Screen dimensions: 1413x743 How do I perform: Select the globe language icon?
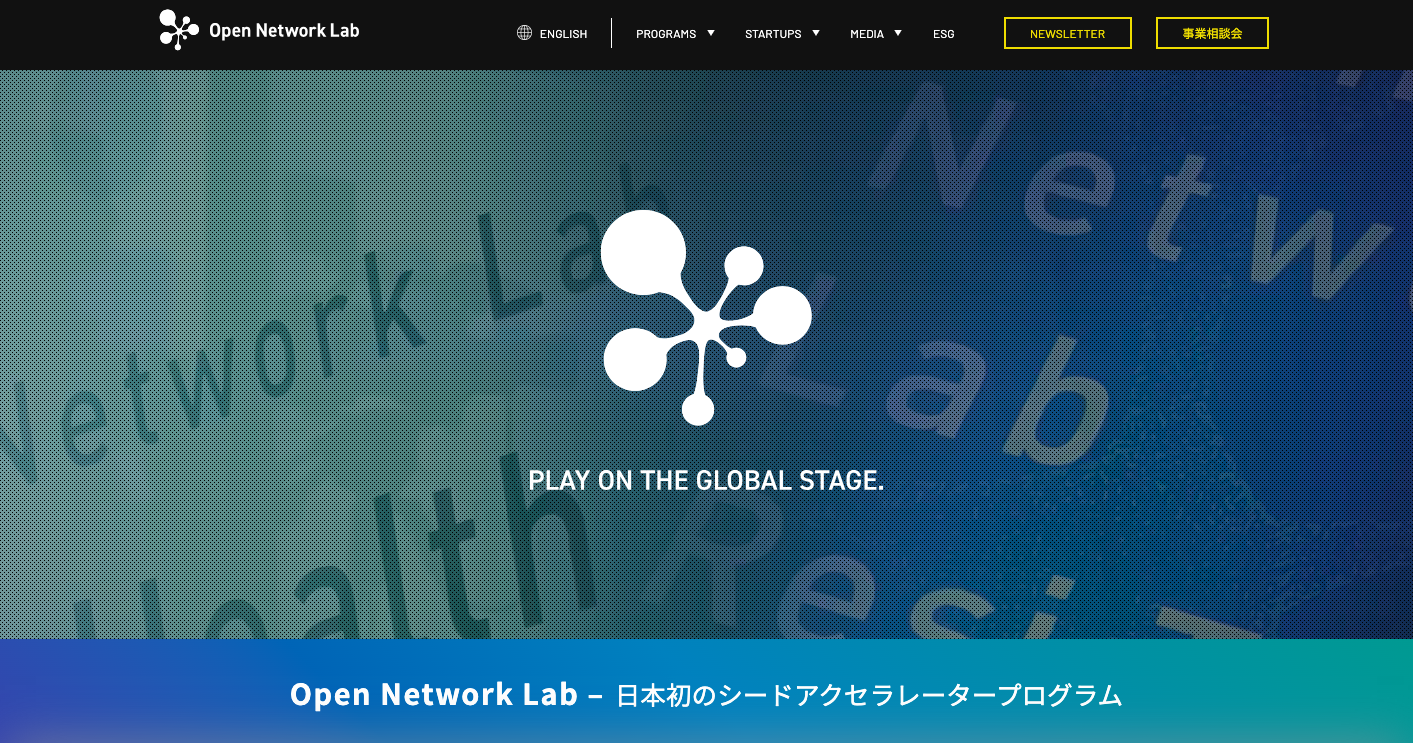(524, 33)
